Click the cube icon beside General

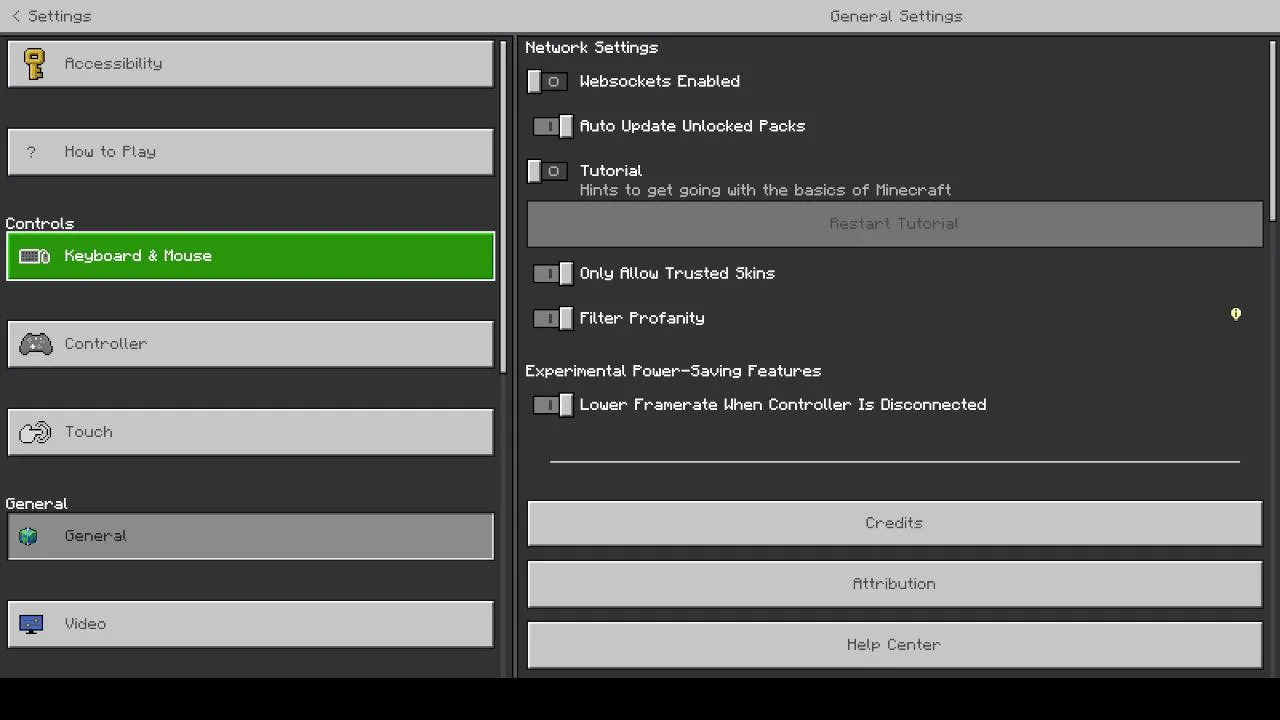point(29,536)
